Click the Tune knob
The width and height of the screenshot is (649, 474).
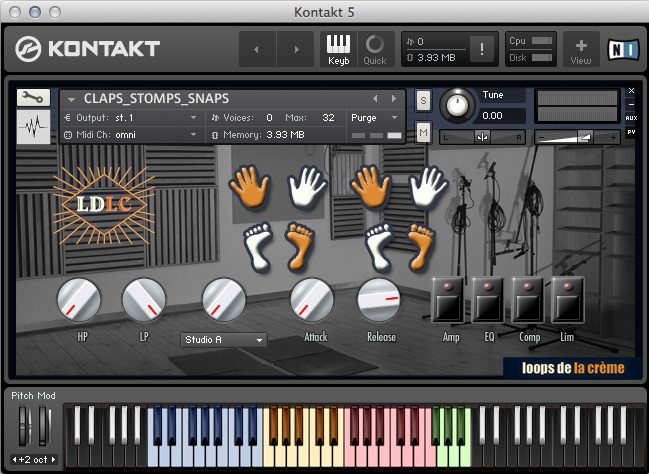(x=459, y=103)
